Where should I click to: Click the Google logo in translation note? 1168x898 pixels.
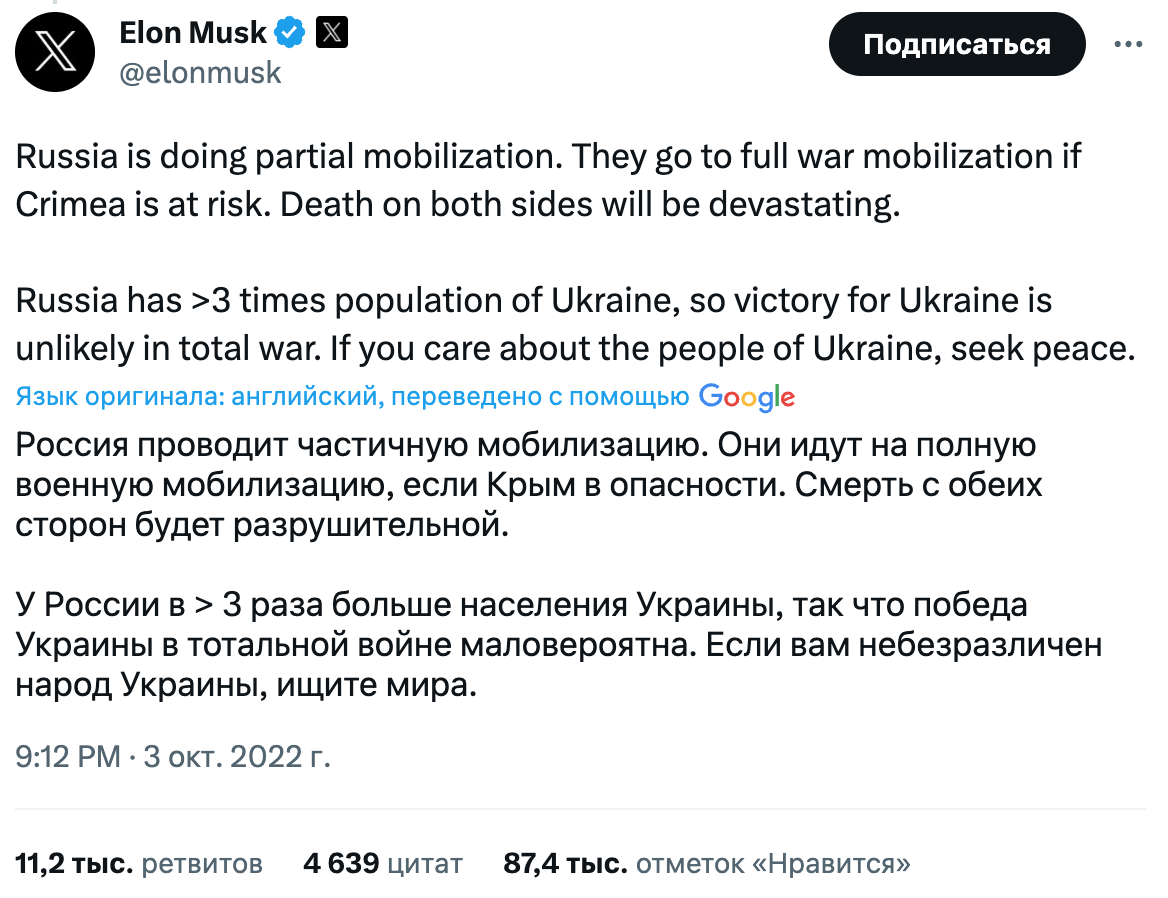(x=746, y=397)
